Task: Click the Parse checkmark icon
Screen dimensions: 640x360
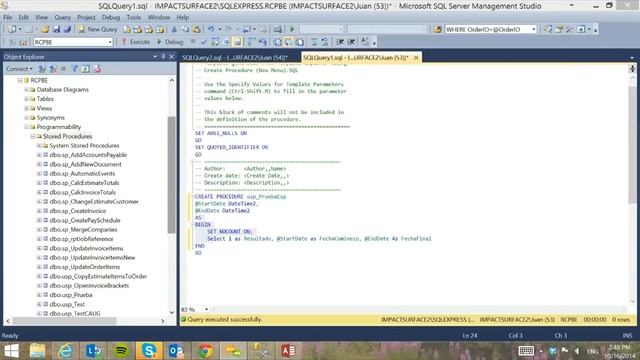Action: tap(204, 42)
